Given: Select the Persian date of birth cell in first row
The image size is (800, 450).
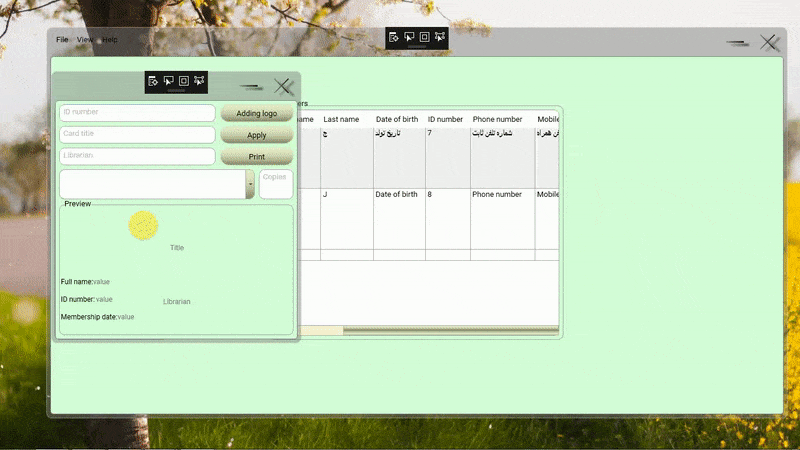Looking at the screenshot, I should 399,158.
